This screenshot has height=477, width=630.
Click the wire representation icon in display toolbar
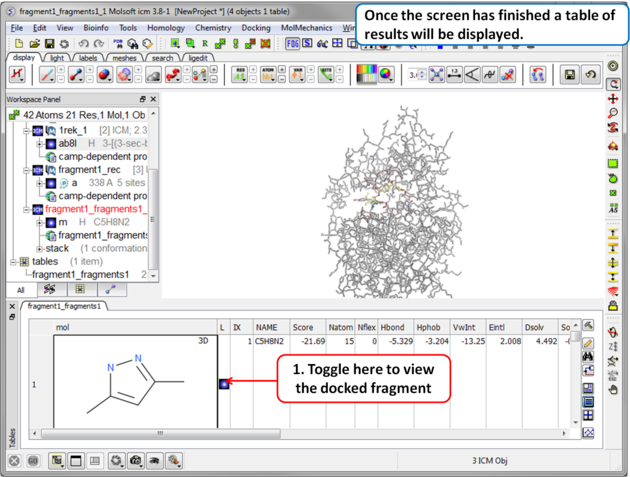pos(48,75)
